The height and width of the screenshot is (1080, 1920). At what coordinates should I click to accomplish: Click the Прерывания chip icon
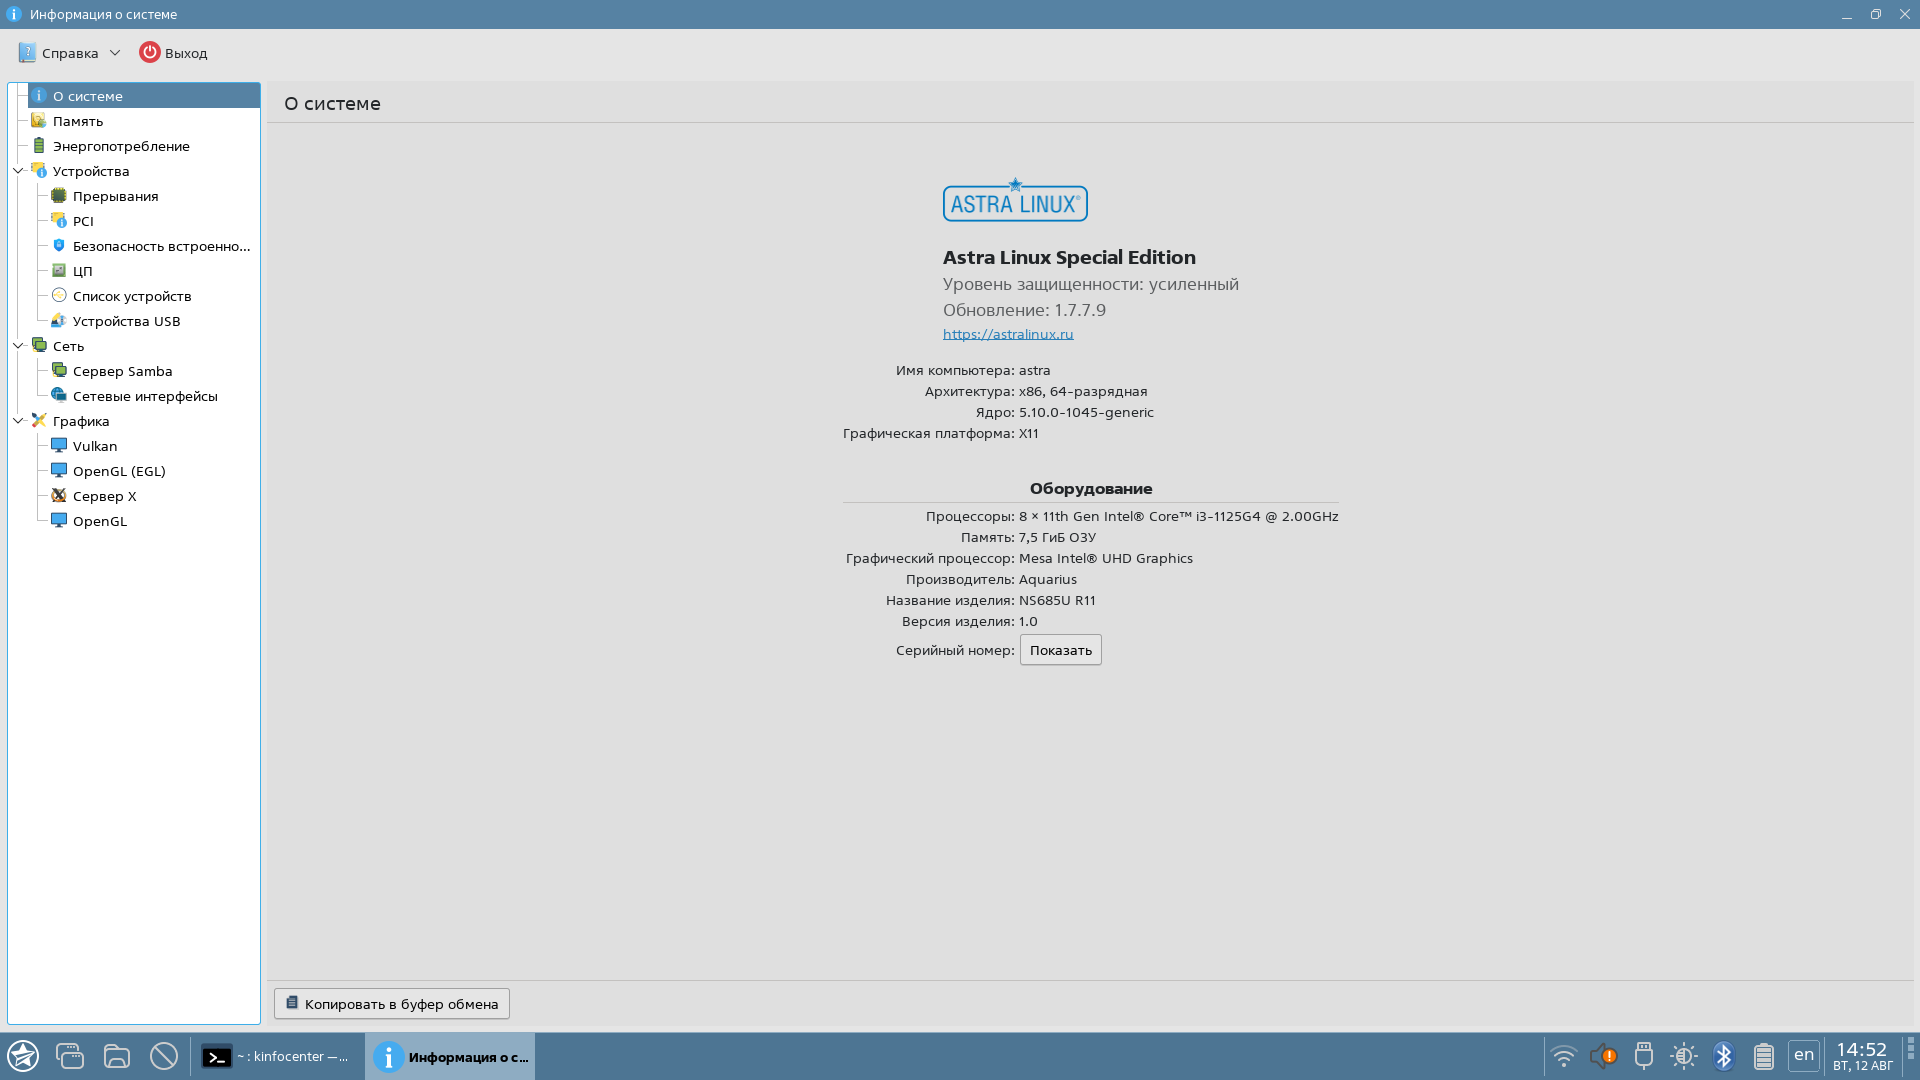click(59, 196)
